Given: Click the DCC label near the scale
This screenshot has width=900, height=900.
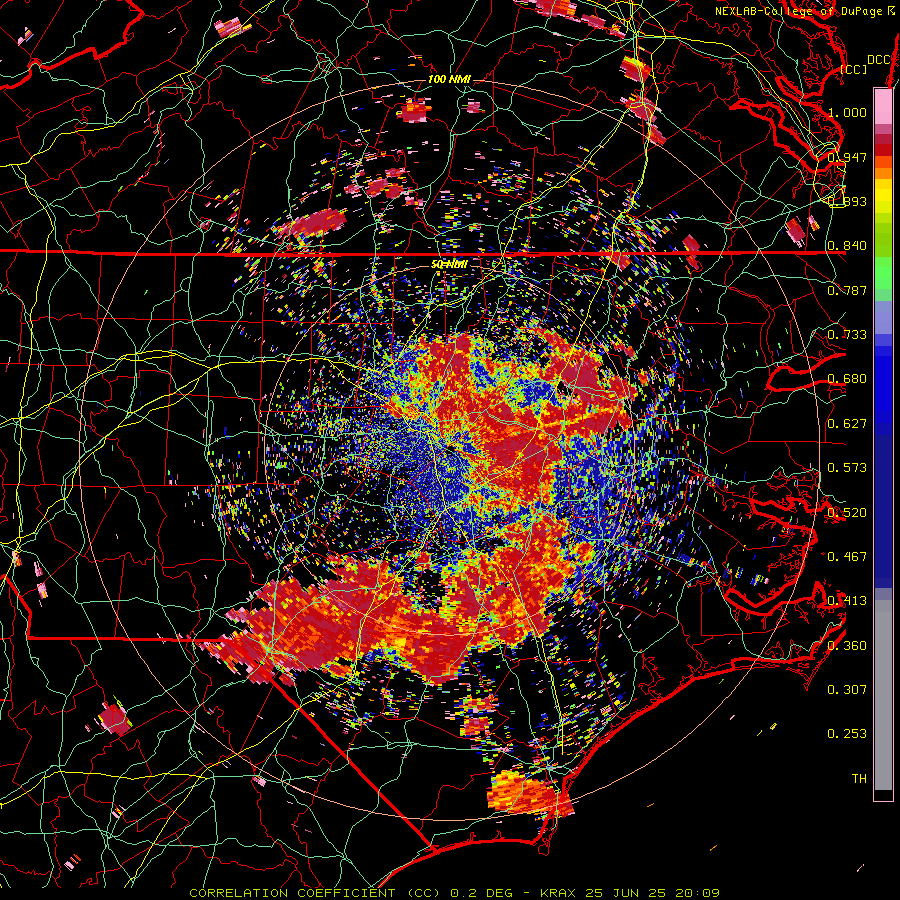Looking at the screenshot, I should click(x=878, y=60).
